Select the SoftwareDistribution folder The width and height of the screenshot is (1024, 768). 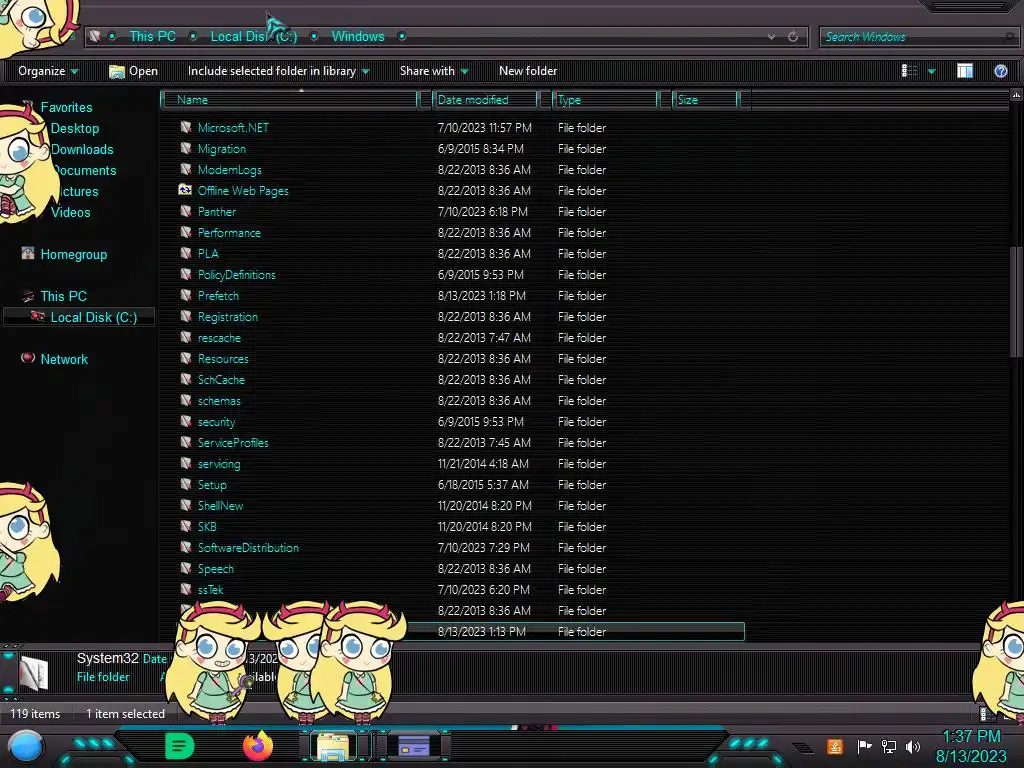tap(248, 548)
